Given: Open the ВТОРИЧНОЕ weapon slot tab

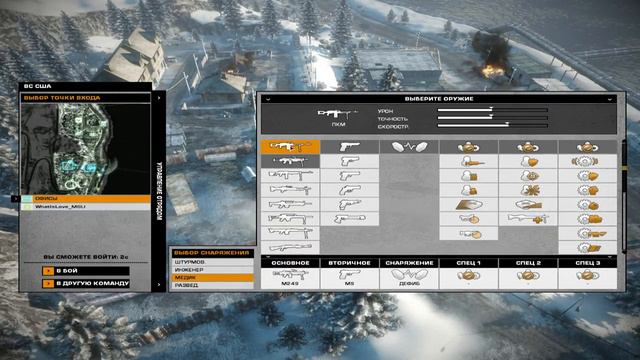Looking at the screenshot, I should tap(350, 263).
